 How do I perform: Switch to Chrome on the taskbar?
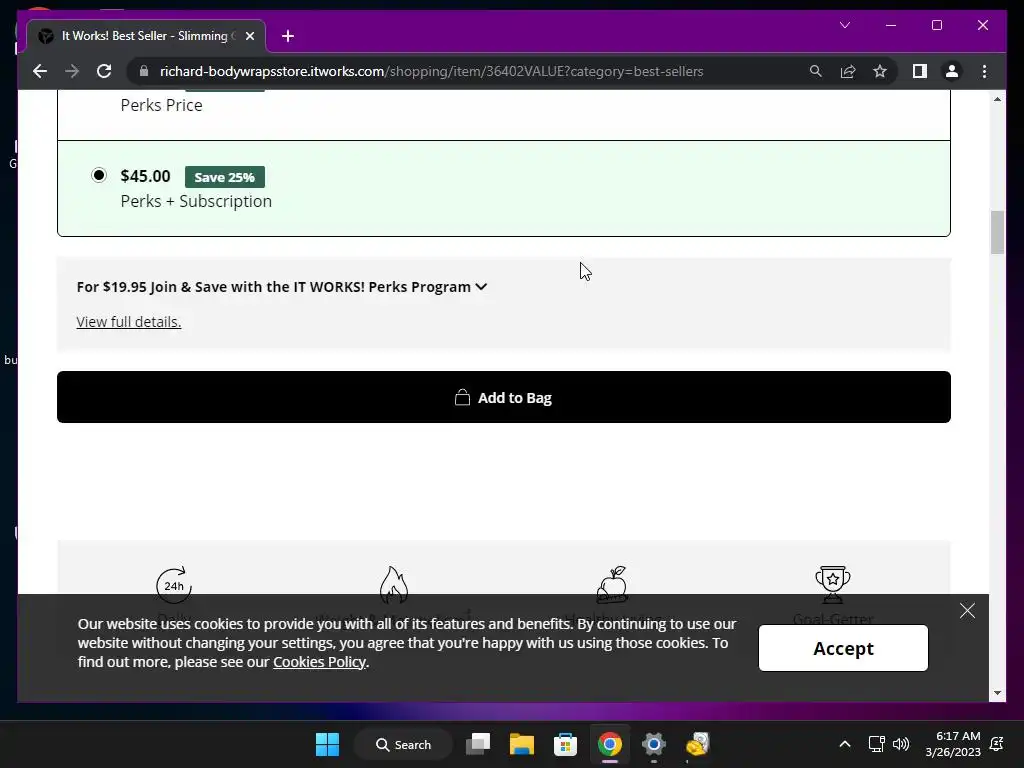click(x=609, y=744)
